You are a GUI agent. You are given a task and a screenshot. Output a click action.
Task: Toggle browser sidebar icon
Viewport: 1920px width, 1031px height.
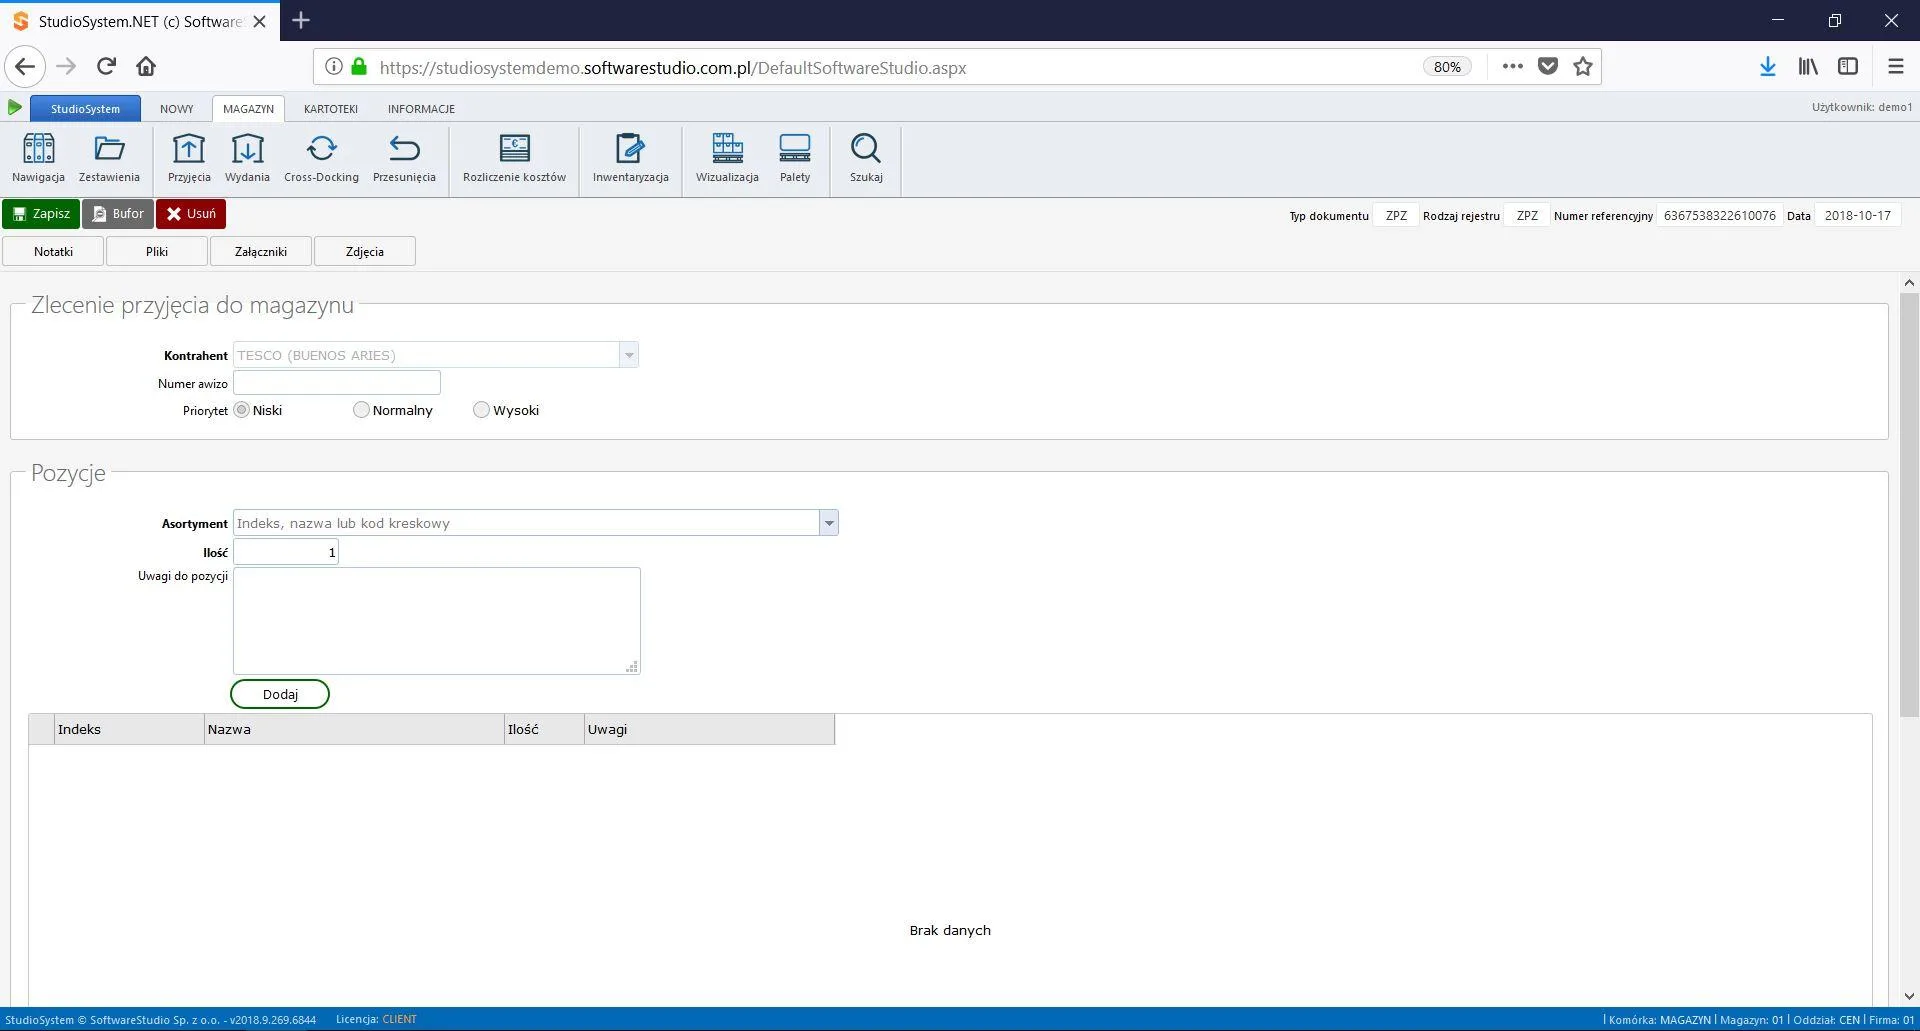click(x=1848, y=67)
